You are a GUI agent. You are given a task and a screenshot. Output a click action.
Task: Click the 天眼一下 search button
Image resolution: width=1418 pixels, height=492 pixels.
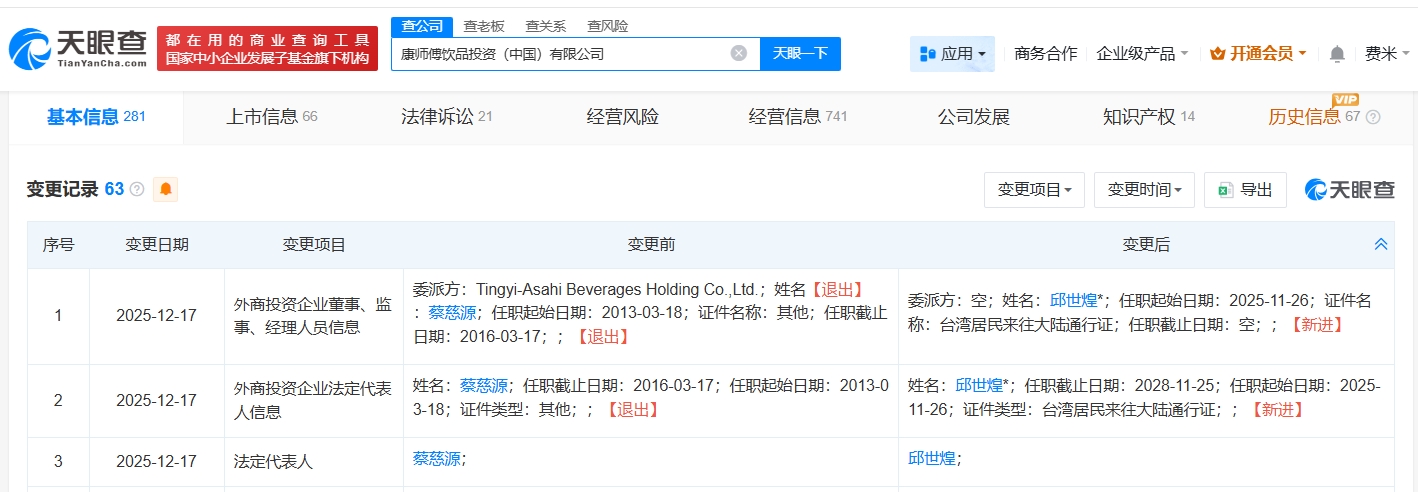tap(800, 54)
